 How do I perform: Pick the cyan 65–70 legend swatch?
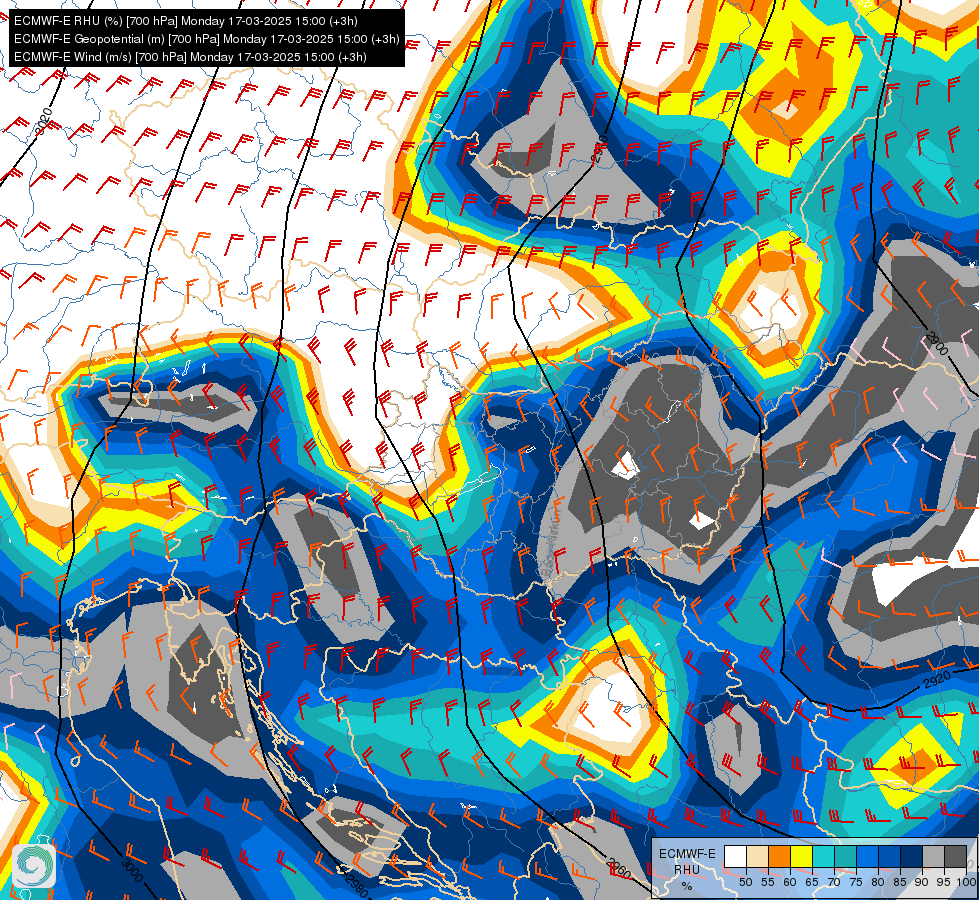point(824,856)
